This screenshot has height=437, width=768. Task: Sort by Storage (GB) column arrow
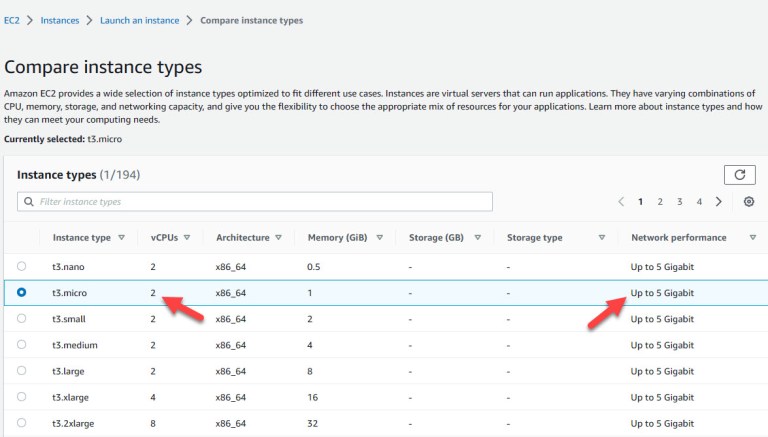(x=478, y=238)
